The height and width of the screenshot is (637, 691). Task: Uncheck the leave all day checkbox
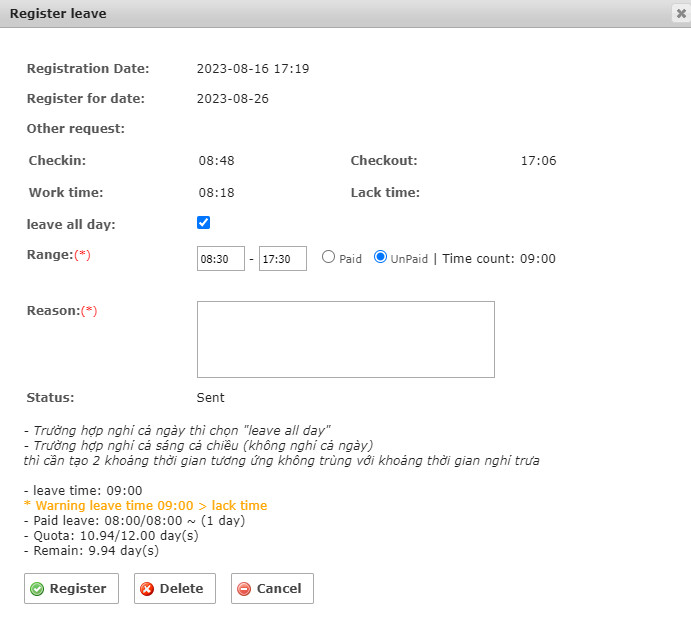click(203, 223)
